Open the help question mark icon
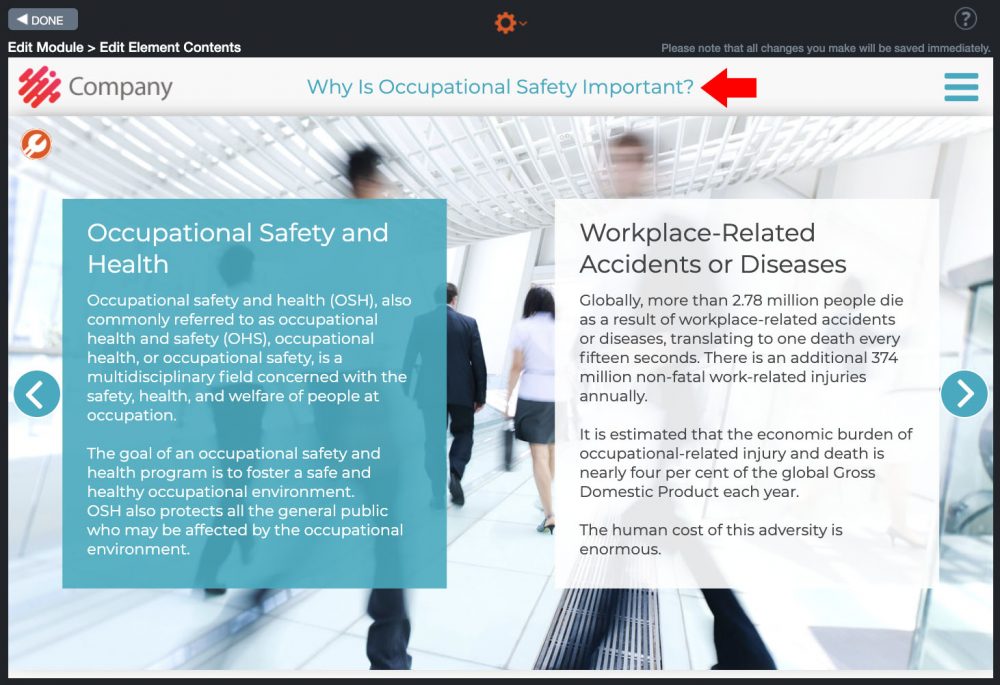Screen dimensions: 1000x685 pos(965,19)
